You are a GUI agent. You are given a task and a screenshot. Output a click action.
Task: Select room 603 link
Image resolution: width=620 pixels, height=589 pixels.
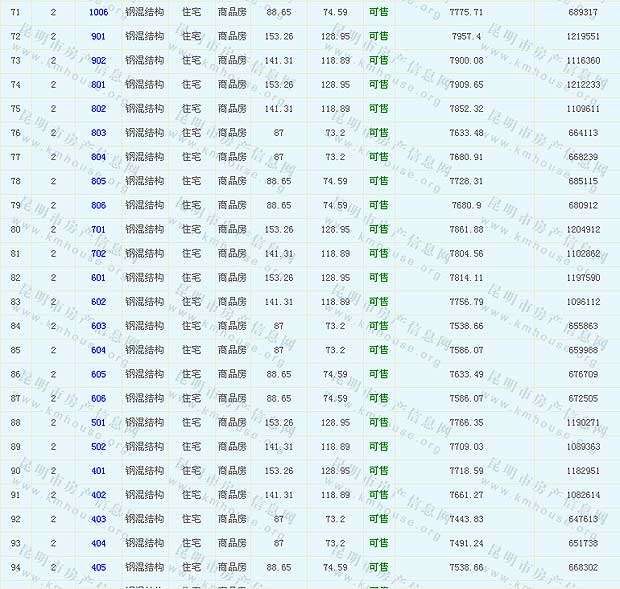[x=98, y=326]
